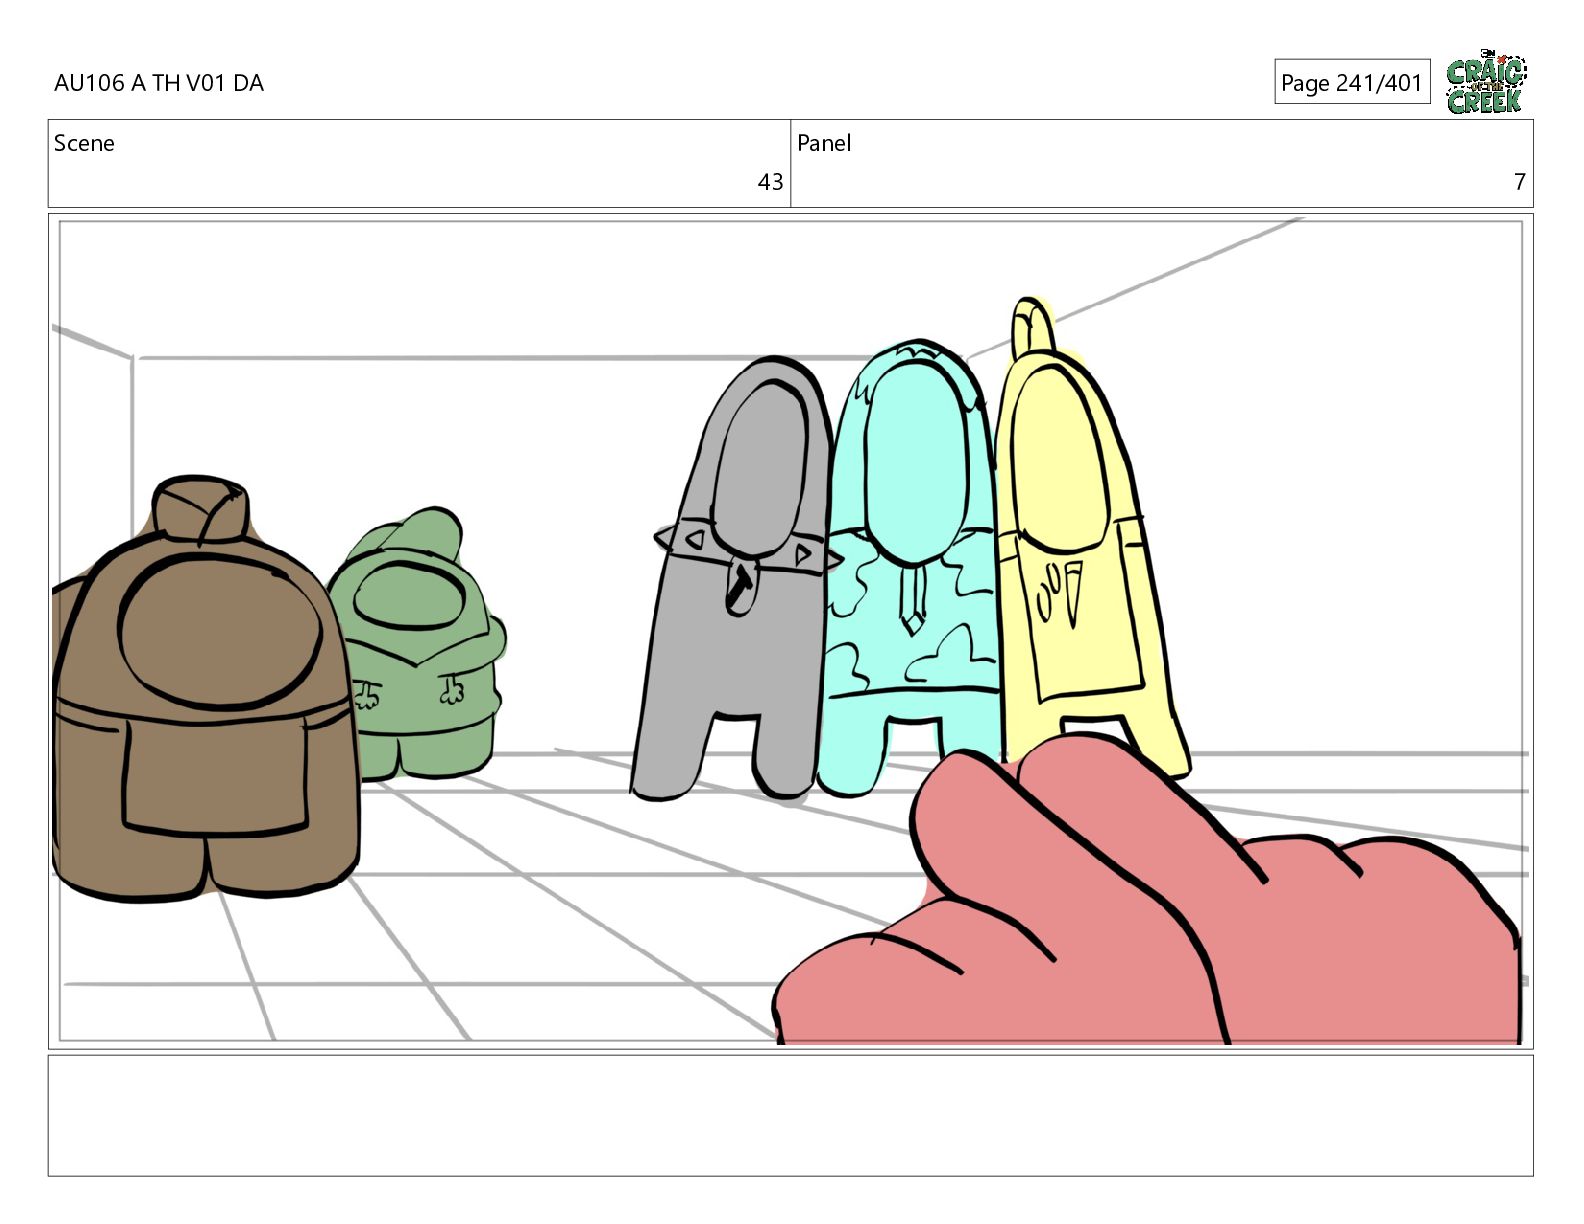This screenshot has width=1584, height=1224.
Task: Click the Panel label
Action: pyautogui.click(x=824, y=143)
